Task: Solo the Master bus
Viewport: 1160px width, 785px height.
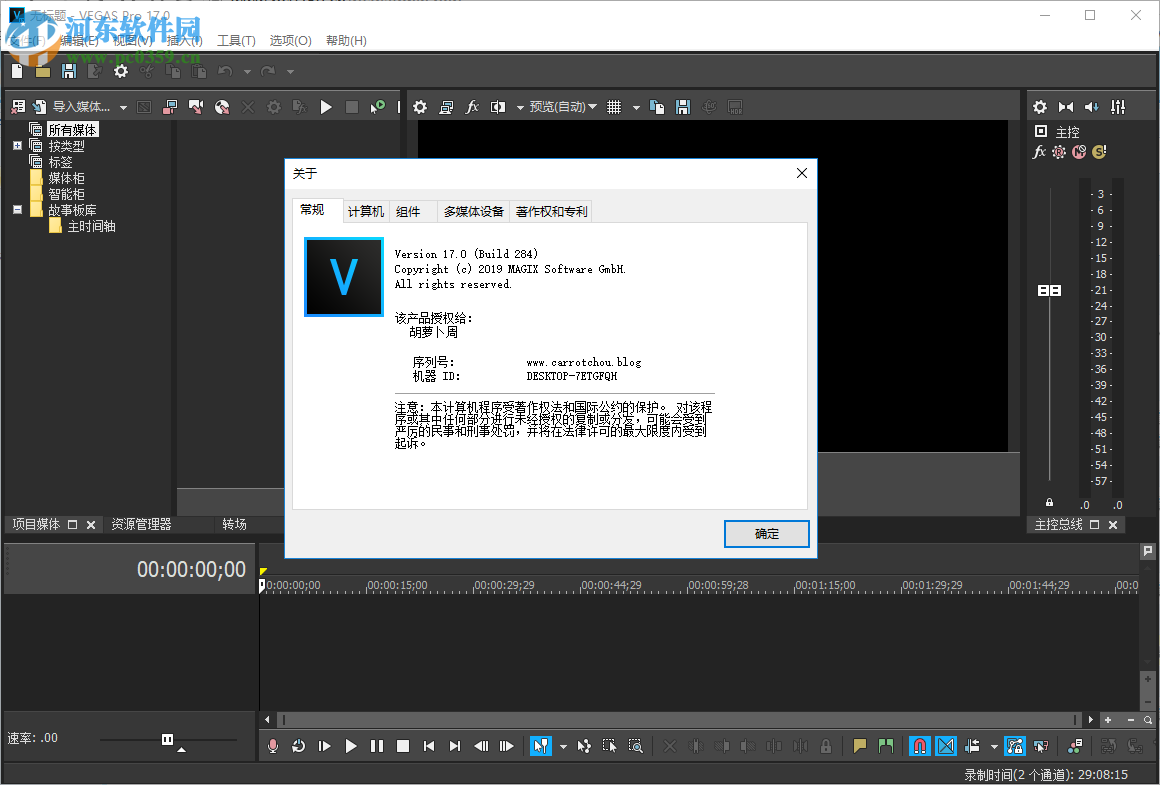Action: click(1098, 152)
